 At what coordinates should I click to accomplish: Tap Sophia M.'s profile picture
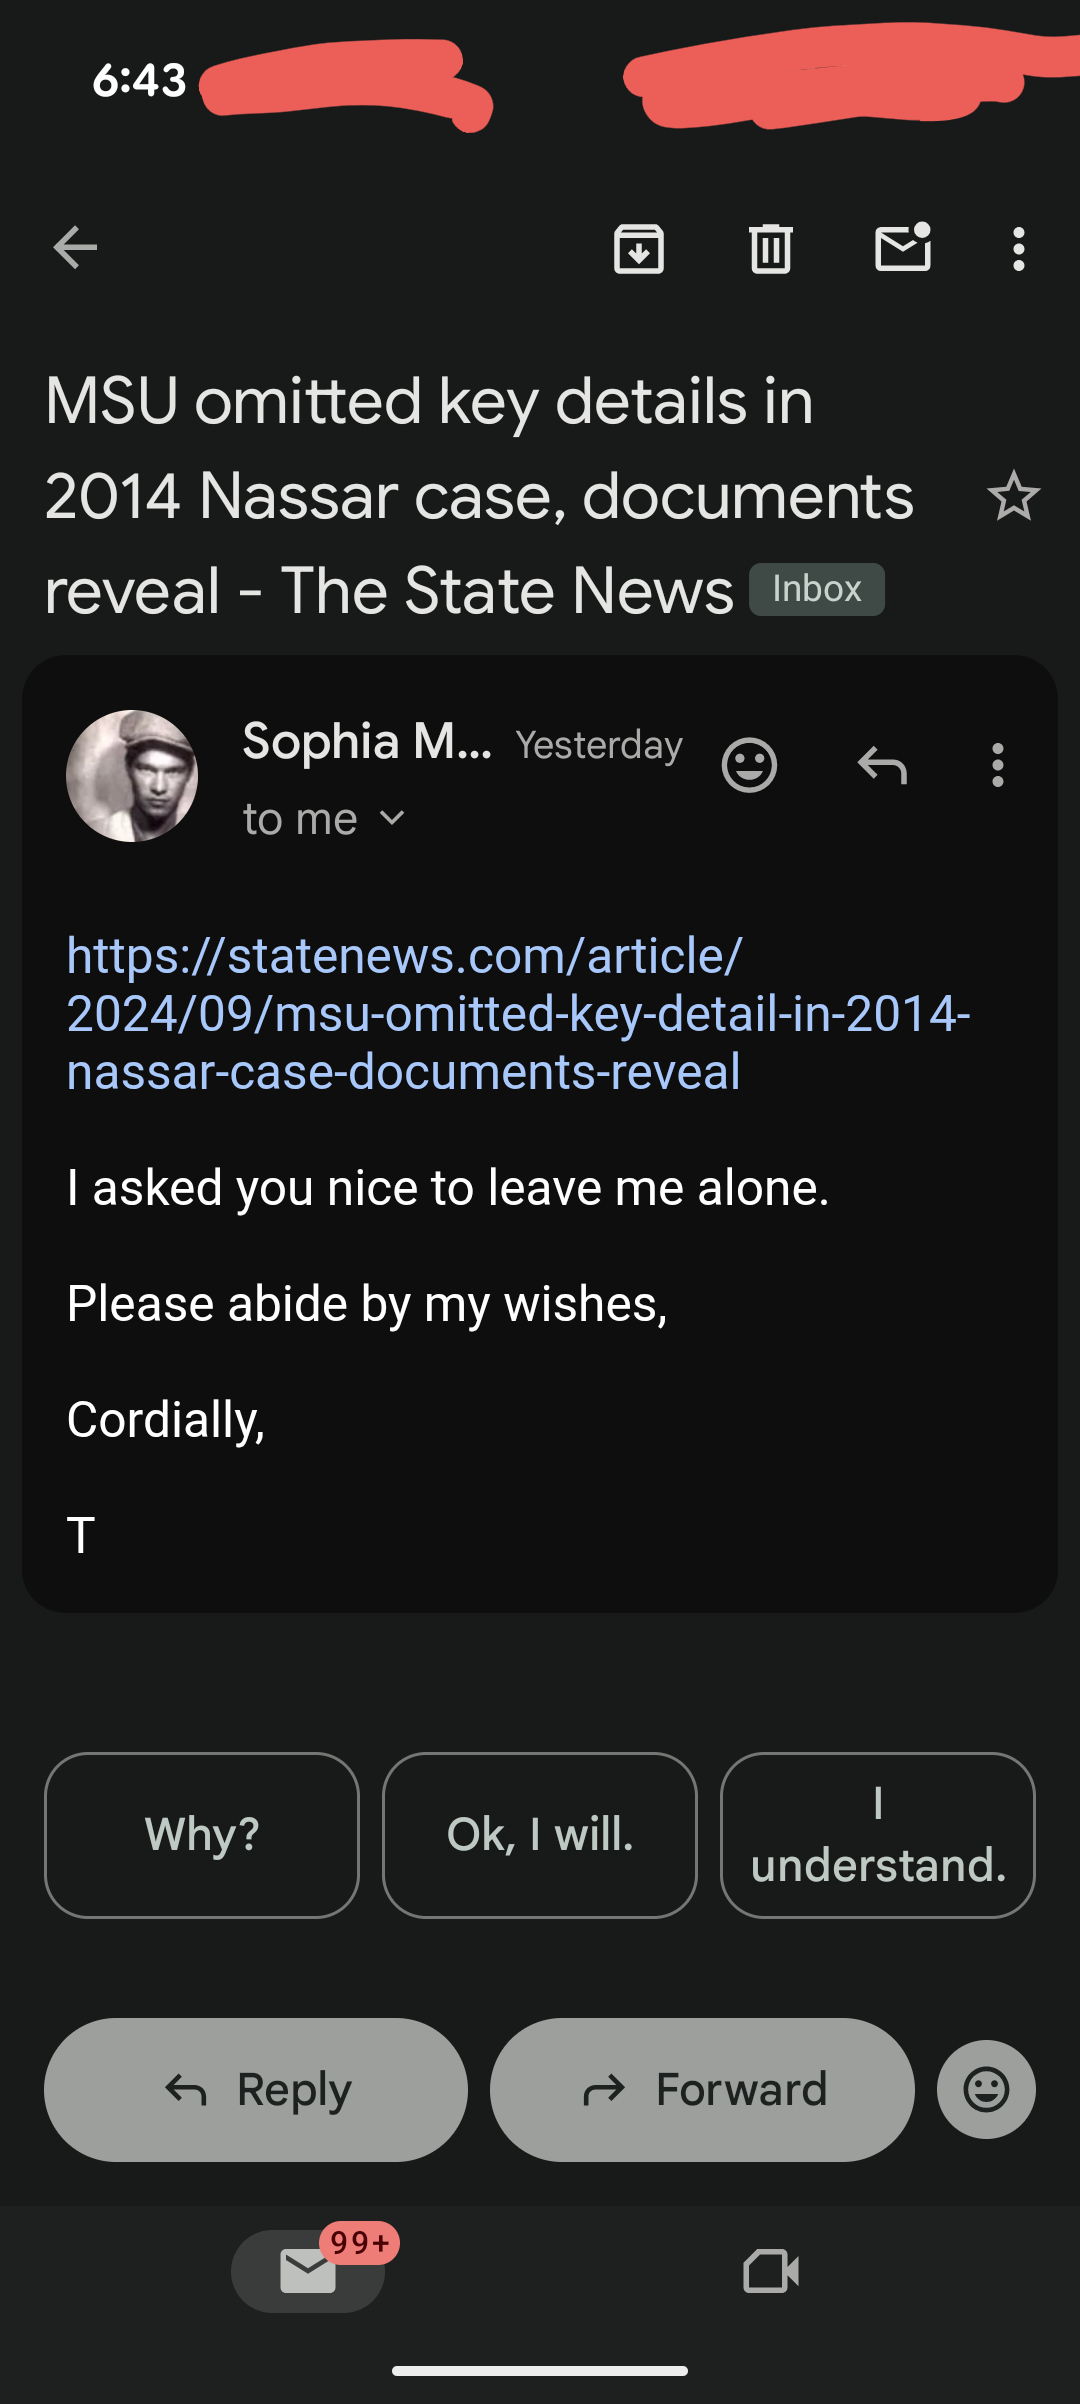[x=132, y=776]
